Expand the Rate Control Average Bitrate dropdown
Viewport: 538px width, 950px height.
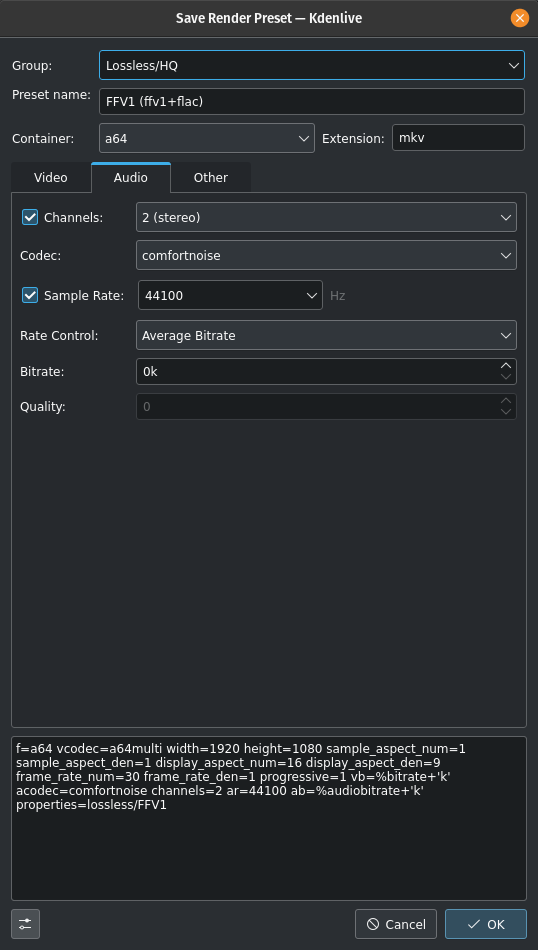[327, 335]
